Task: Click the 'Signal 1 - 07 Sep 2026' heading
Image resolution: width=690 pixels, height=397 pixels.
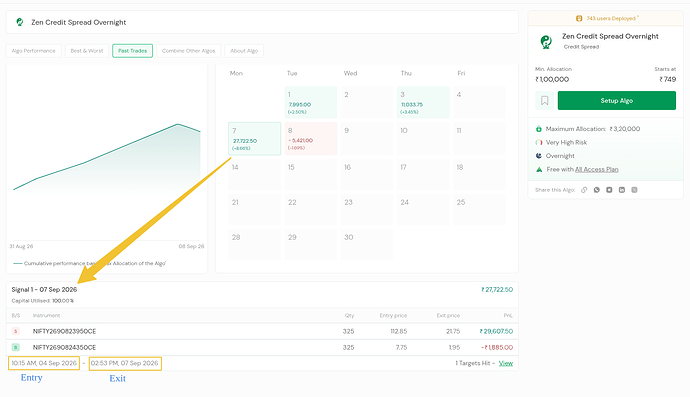Action: [x=44, y=290]
